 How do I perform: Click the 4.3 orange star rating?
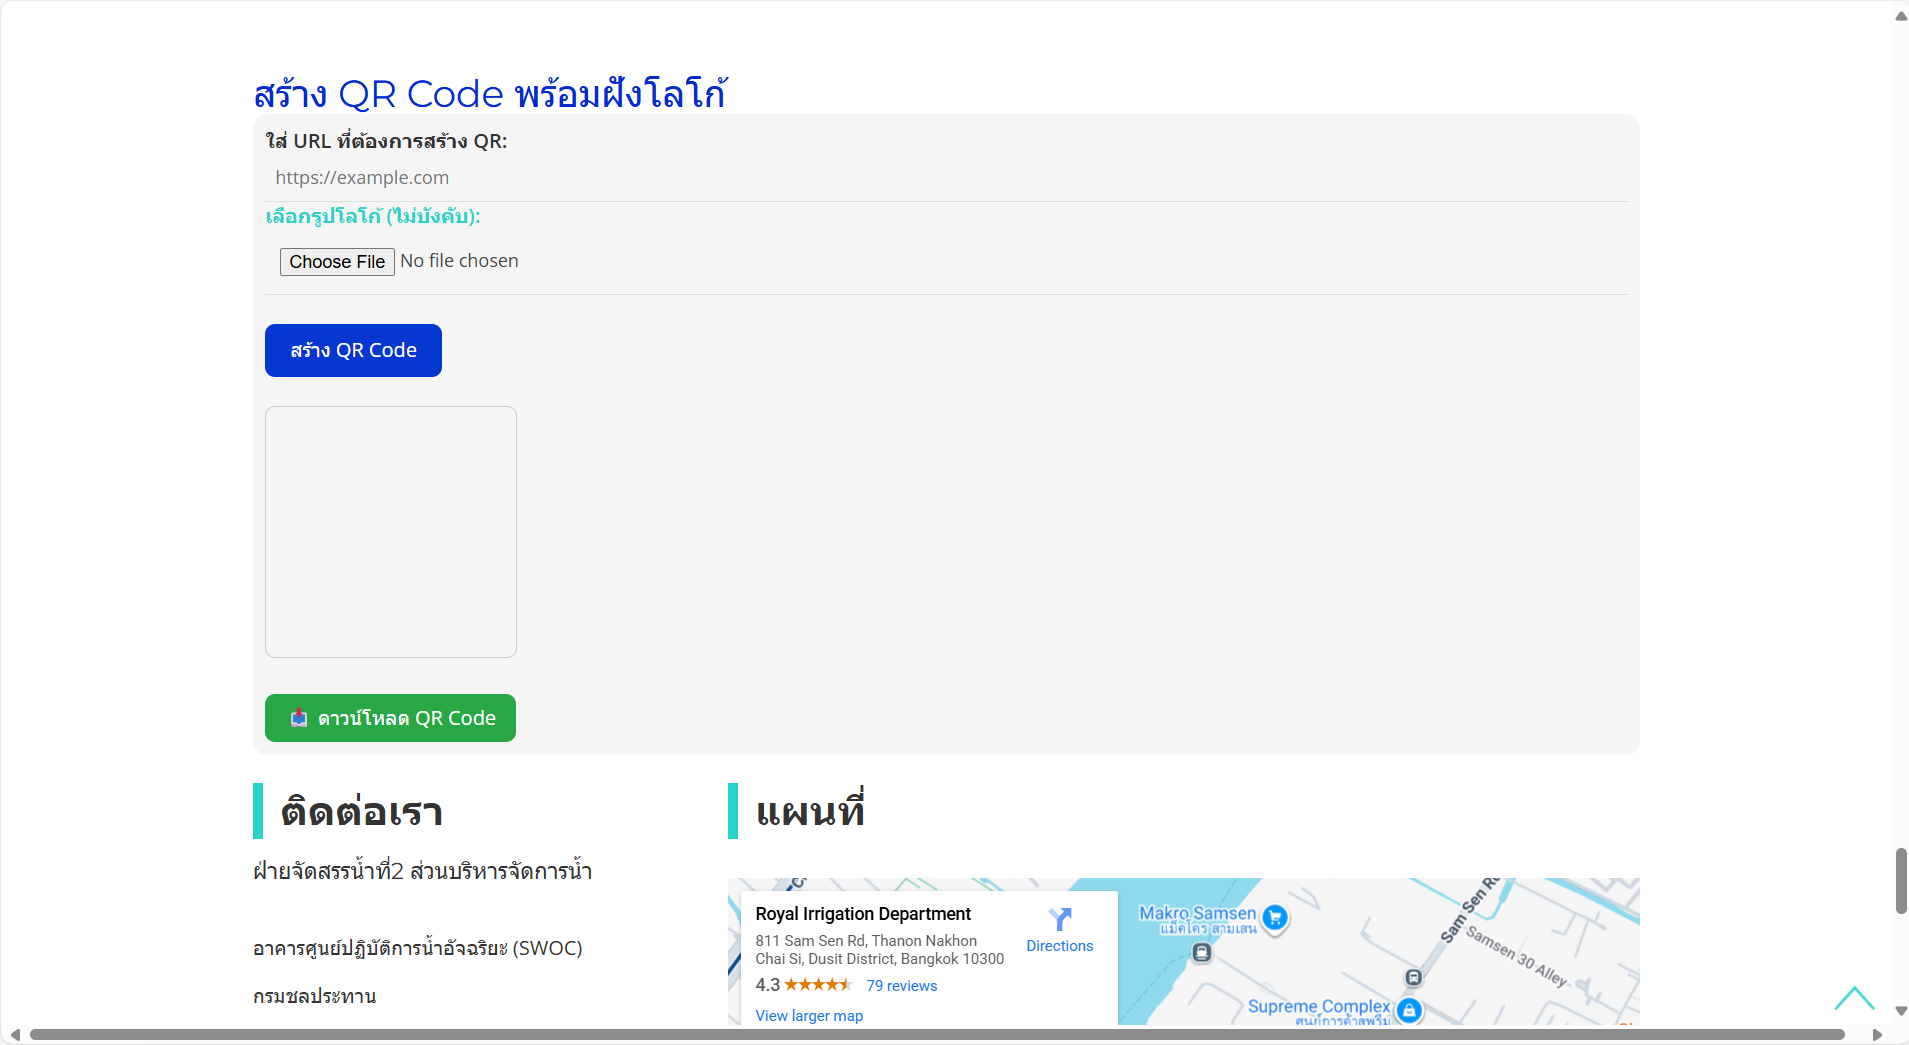click(x=817, y=985)
